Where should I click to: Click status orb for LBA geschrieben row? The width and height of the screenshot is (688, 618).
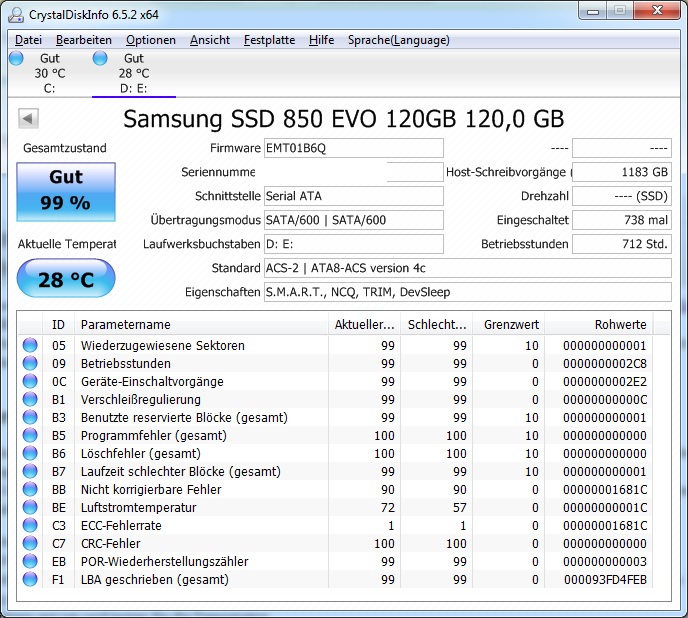pos(30,579)
